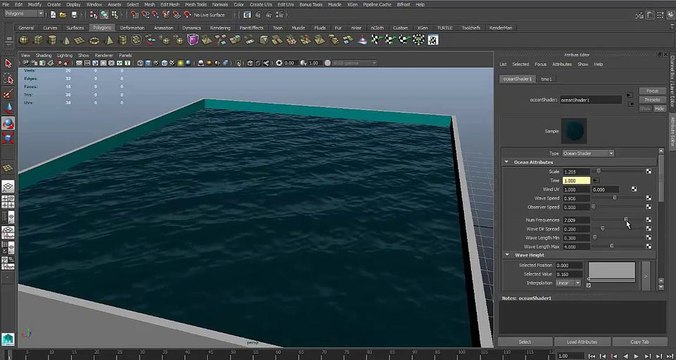
Task: Click the Wave Height ramp graph
Action: (x=612, y=272)
